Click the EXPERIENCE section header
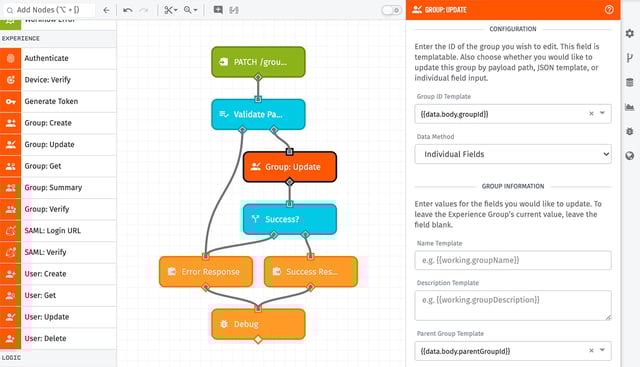This screenshot has height=367, width=640. tap(58, 38)
